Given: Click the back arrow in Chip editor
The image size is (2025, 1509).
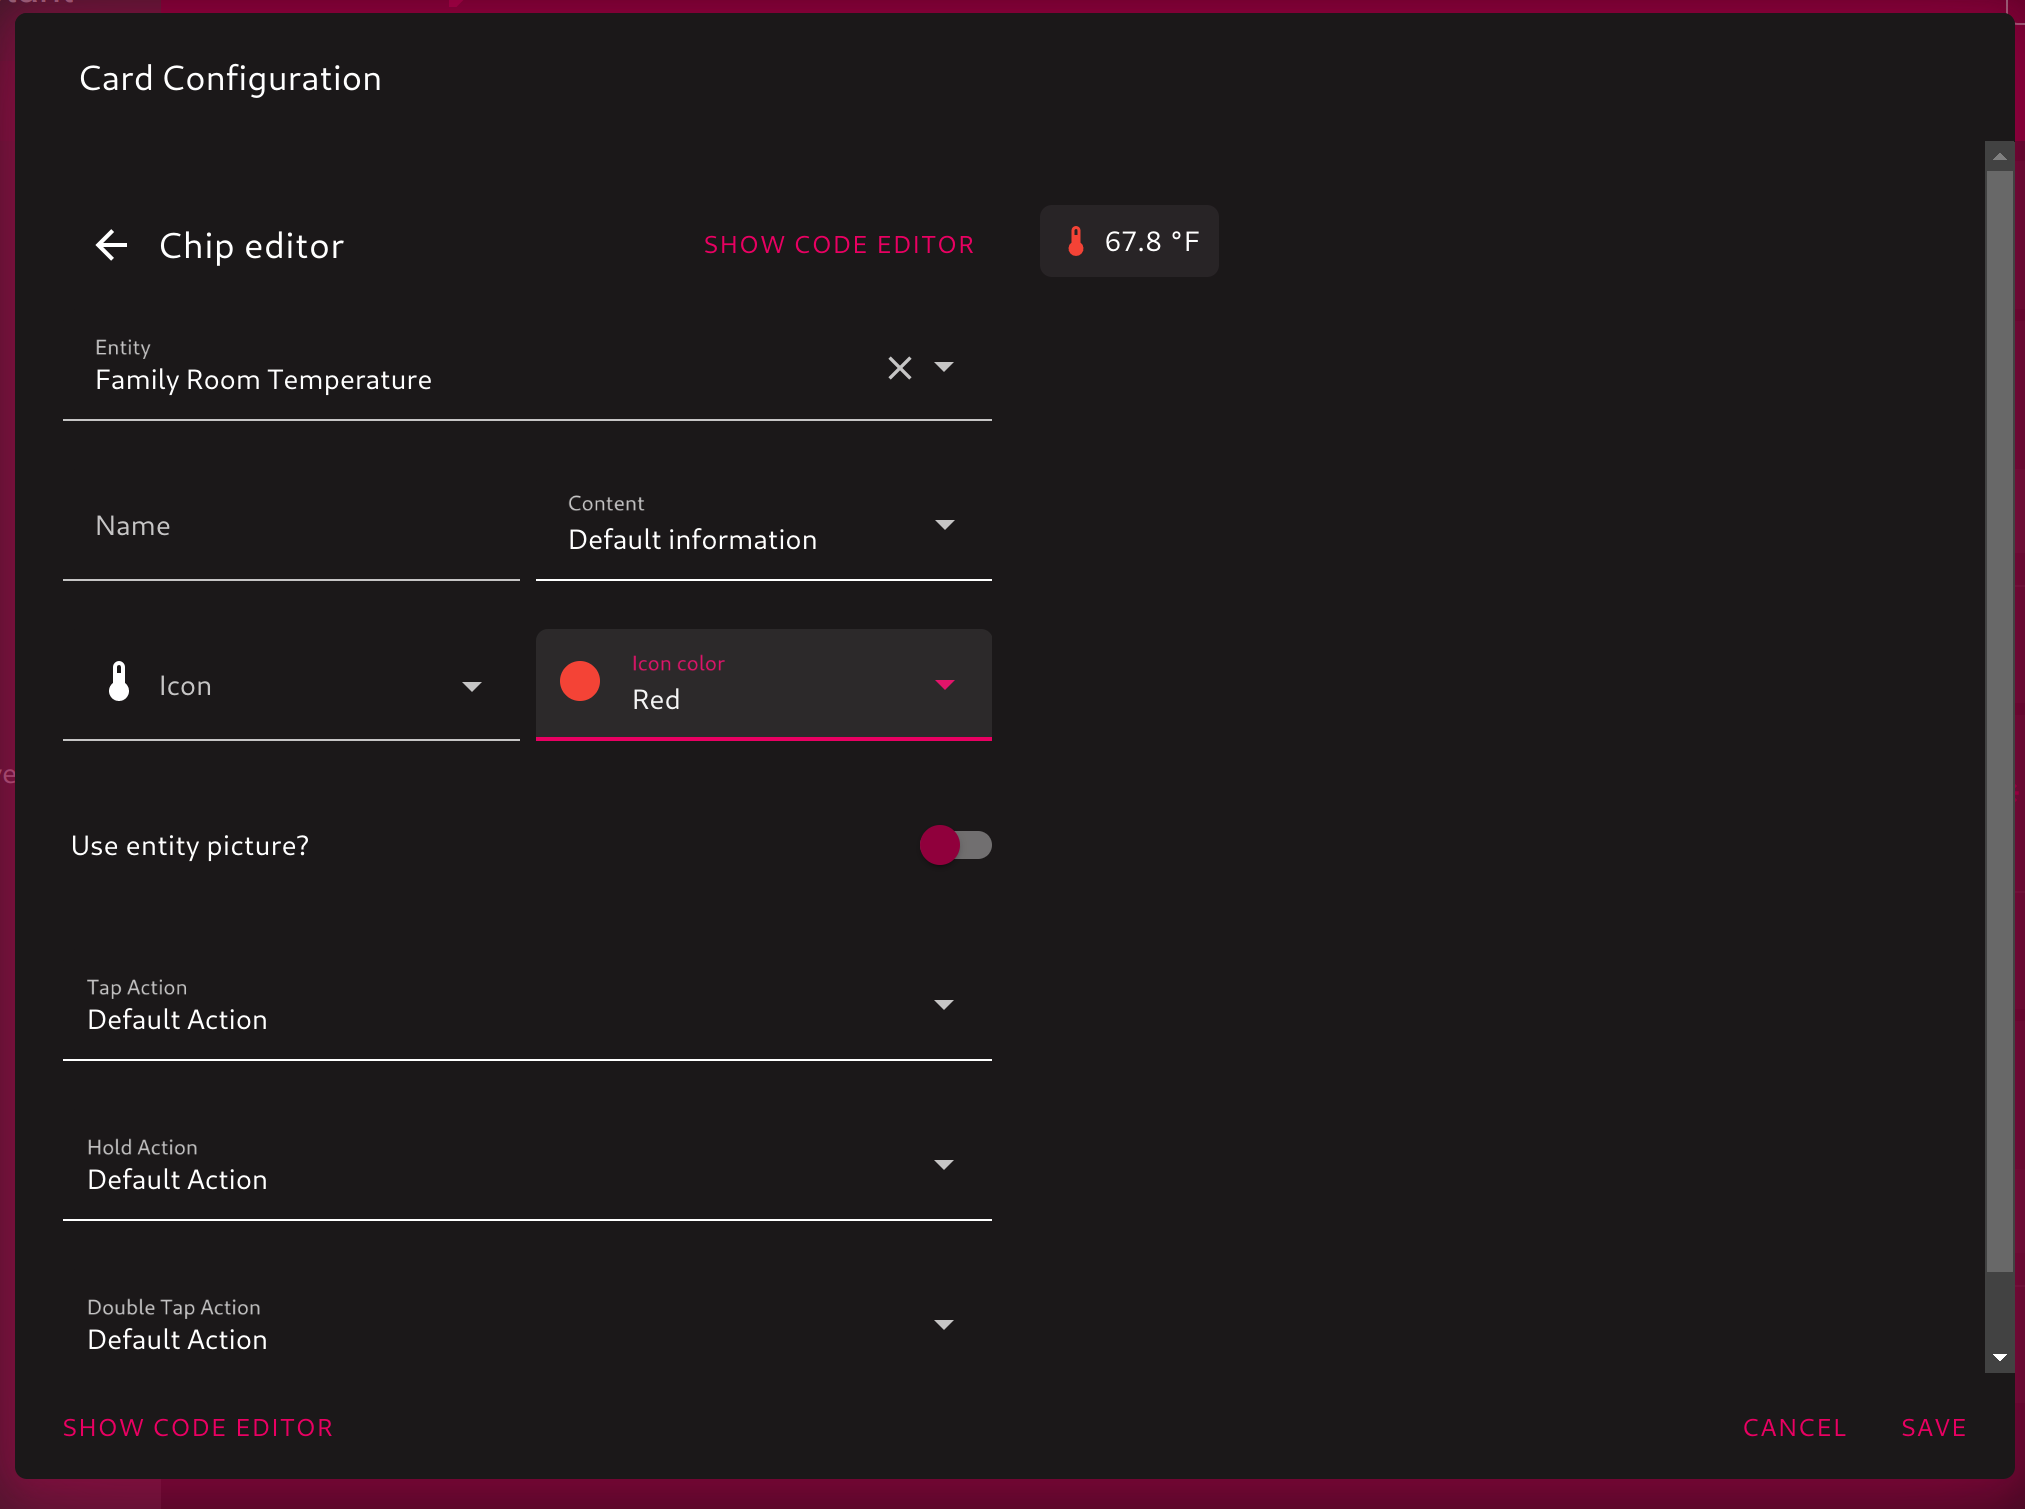Looking at the screenshot, I should coord(111,245).
